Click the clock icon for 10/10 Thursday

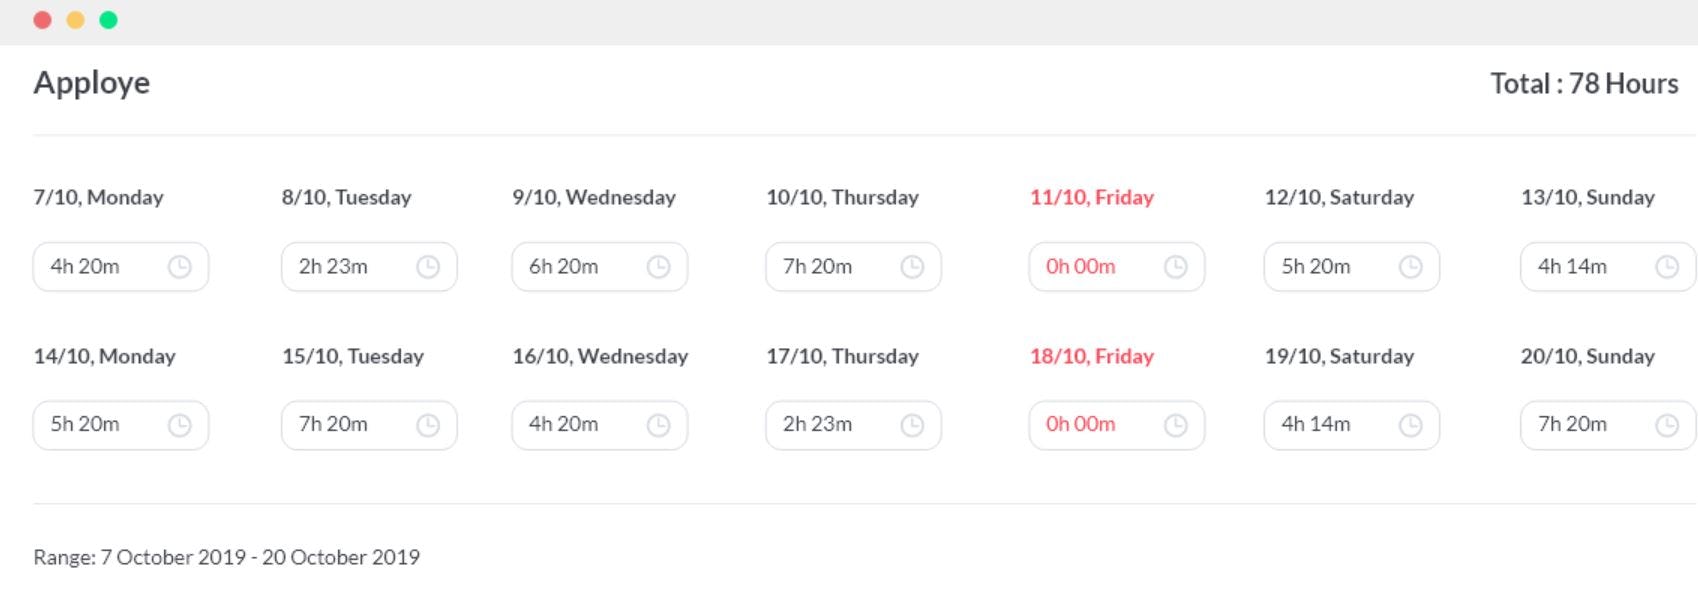pyautogui.click(x=912, y=267)
